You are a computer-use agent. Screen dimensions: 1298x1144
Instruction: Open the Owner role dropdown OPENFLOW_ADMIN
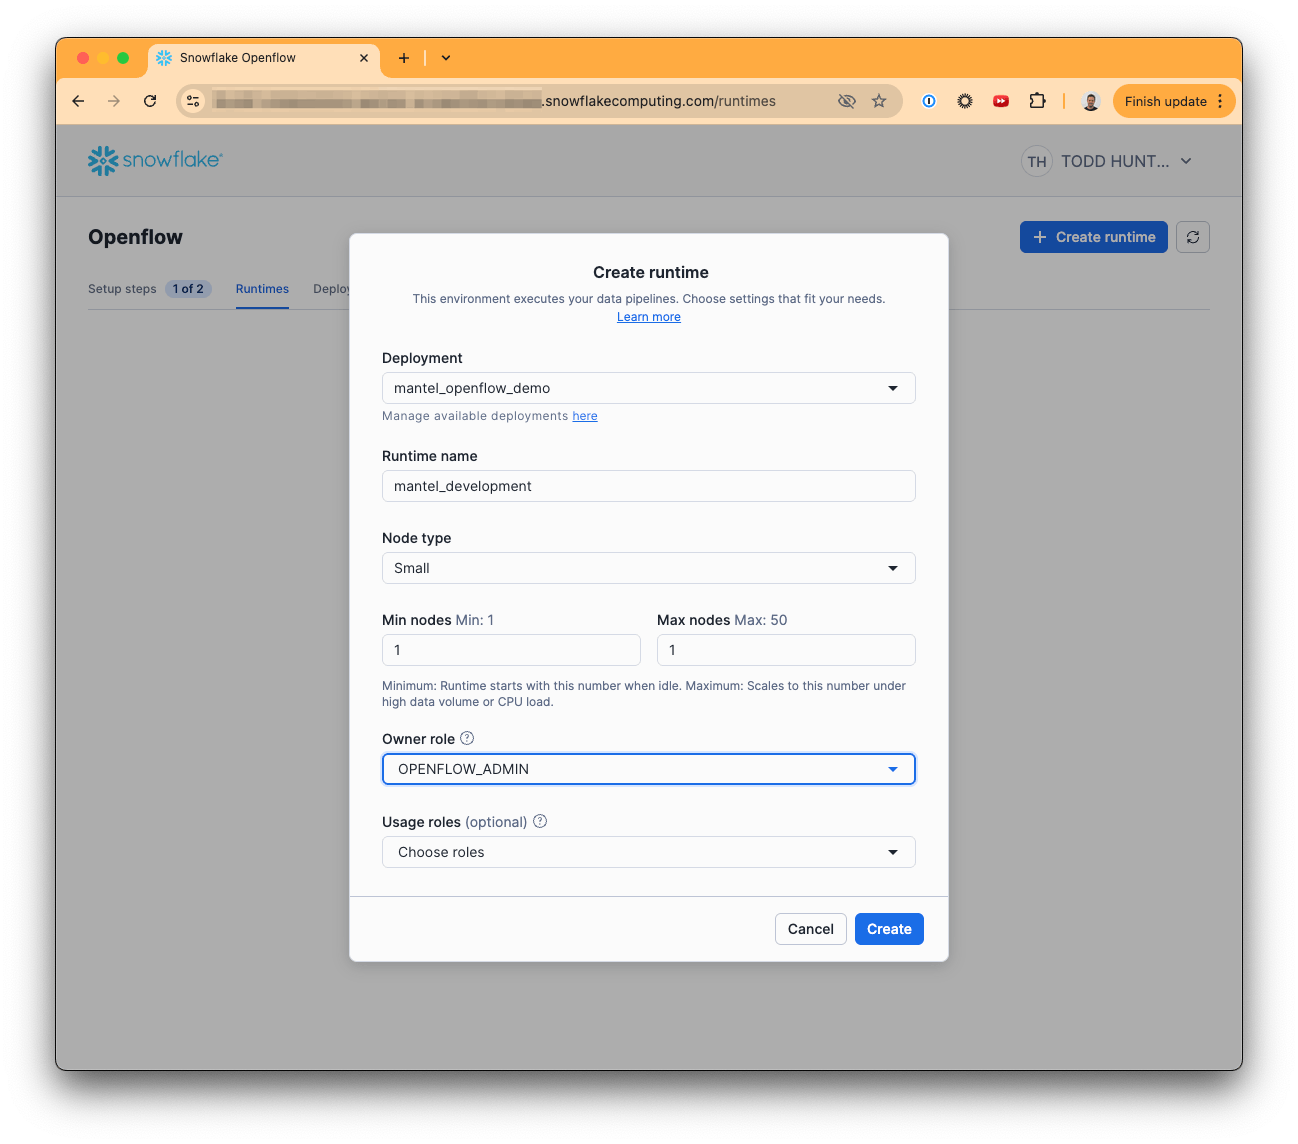649,769
